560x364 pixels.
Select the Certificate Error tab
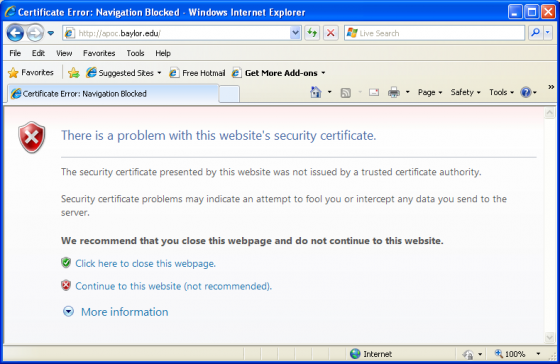(112, 94)
